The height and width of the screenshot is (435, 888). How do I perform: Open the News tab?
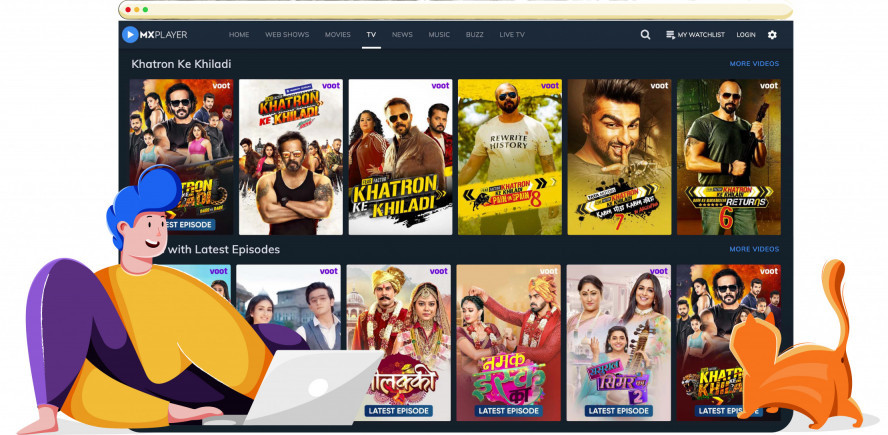402,35
